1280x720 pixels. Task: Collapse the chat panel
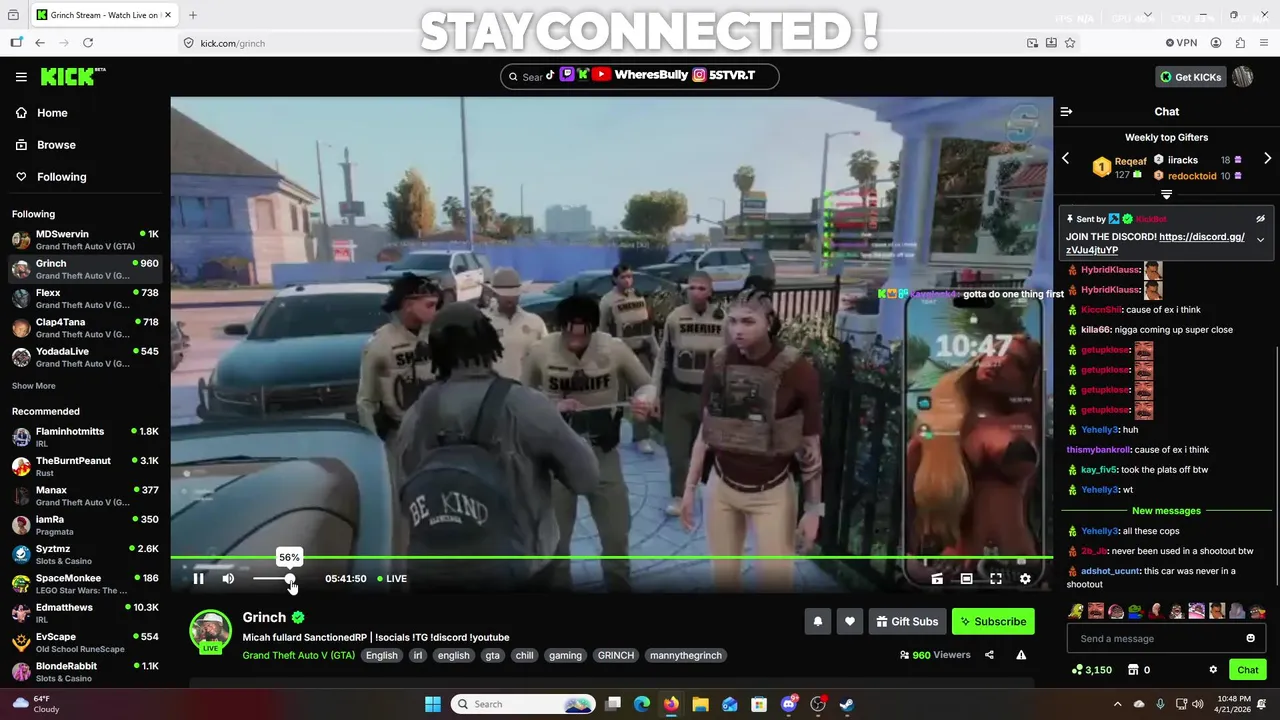click(x=1066, y=112)
